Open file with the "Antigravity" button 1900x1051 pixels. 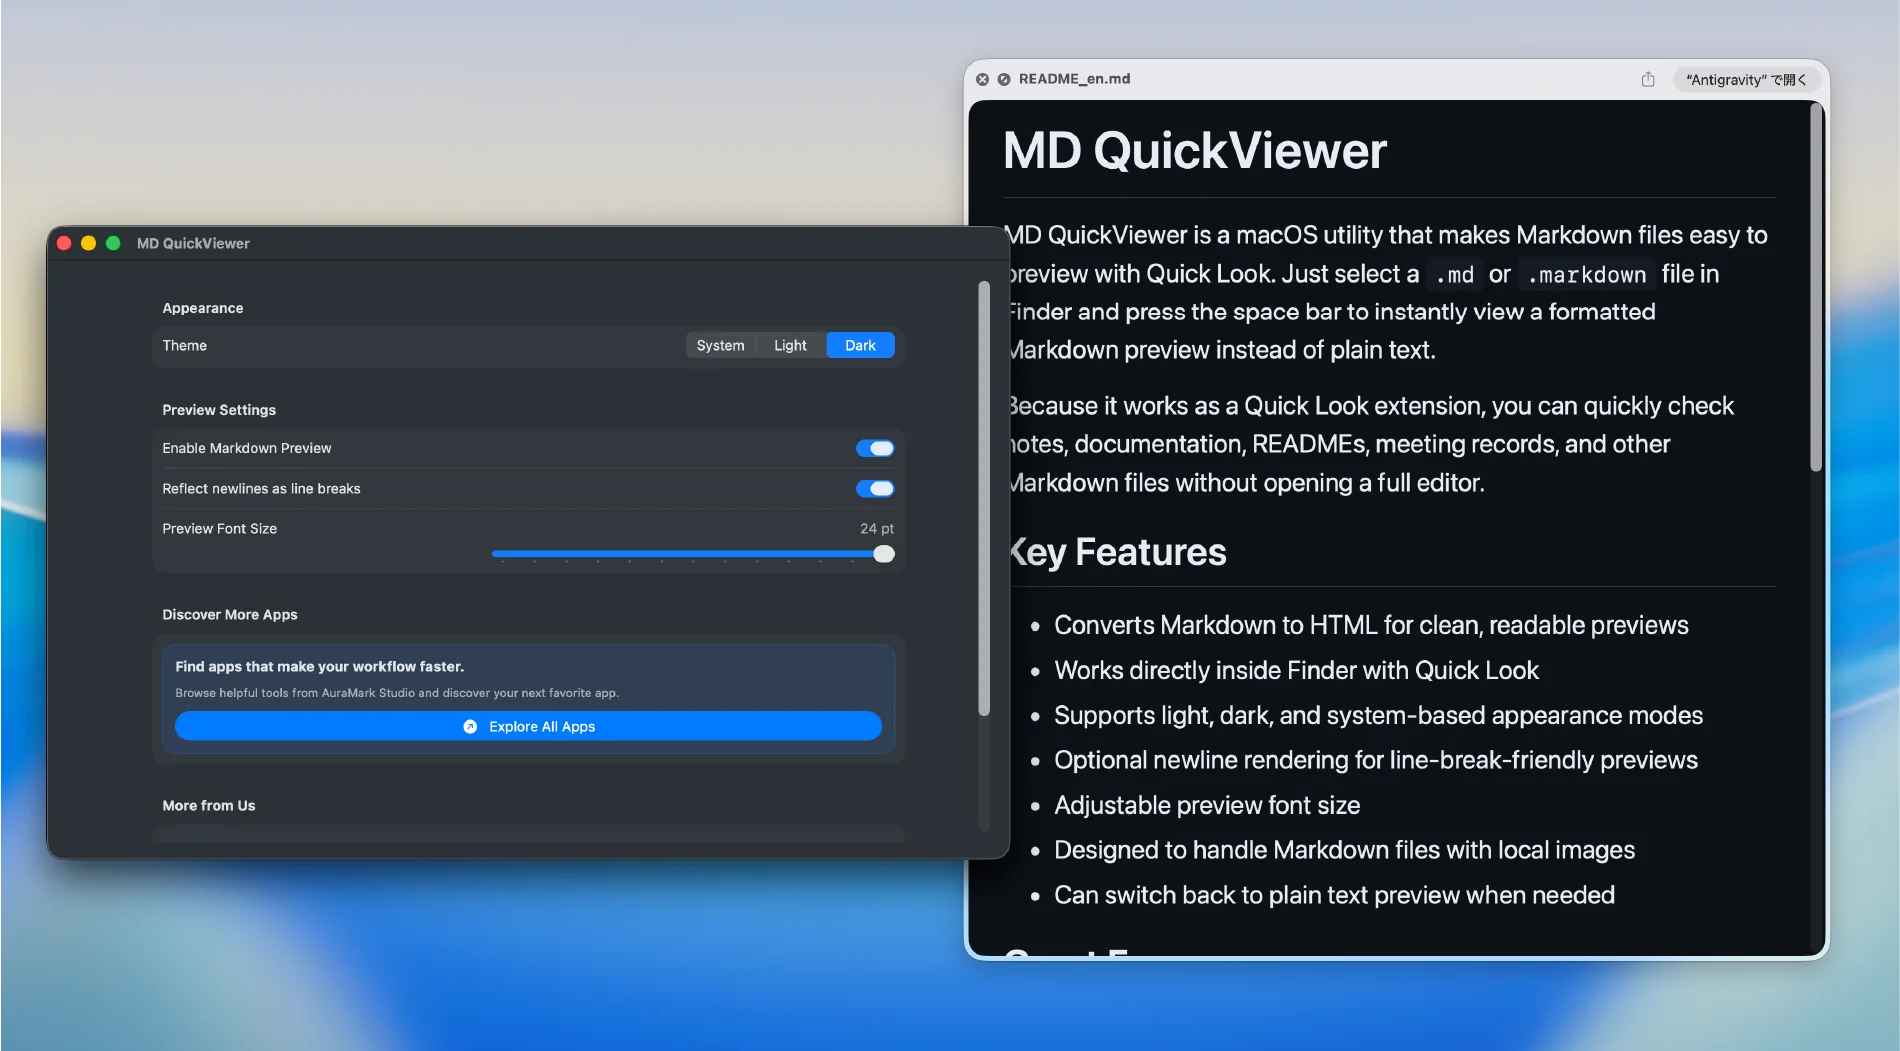click(x=1745, y=79)
